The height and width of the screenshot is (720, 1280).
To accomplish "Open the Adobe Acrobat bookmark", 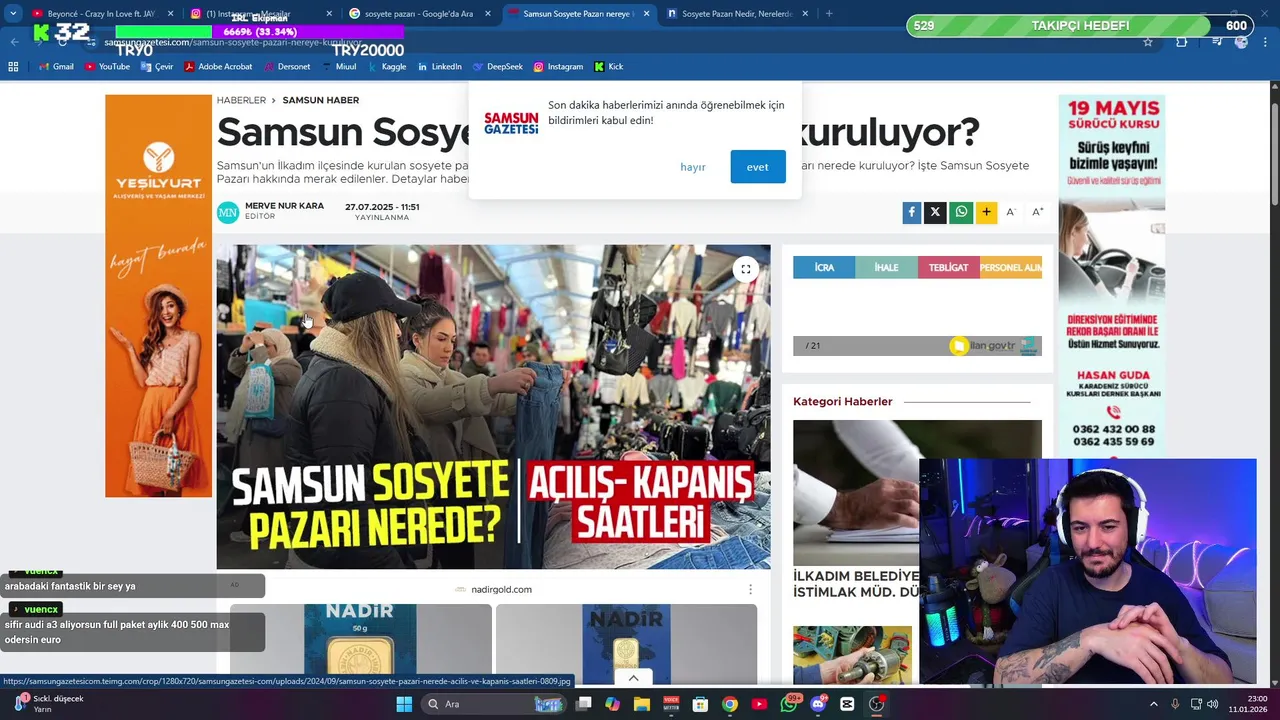I will point(218,67).
